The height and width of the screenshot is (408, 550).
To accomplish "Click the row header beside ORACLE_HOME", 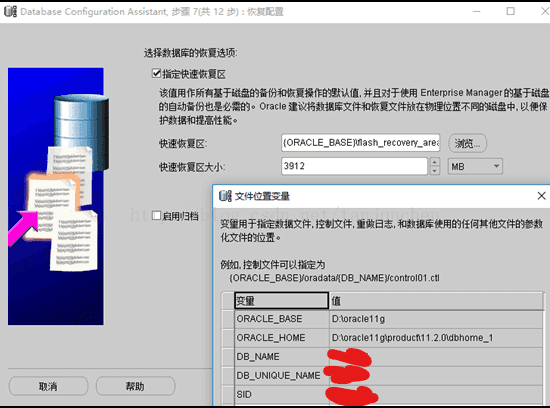I will [228, 338].
